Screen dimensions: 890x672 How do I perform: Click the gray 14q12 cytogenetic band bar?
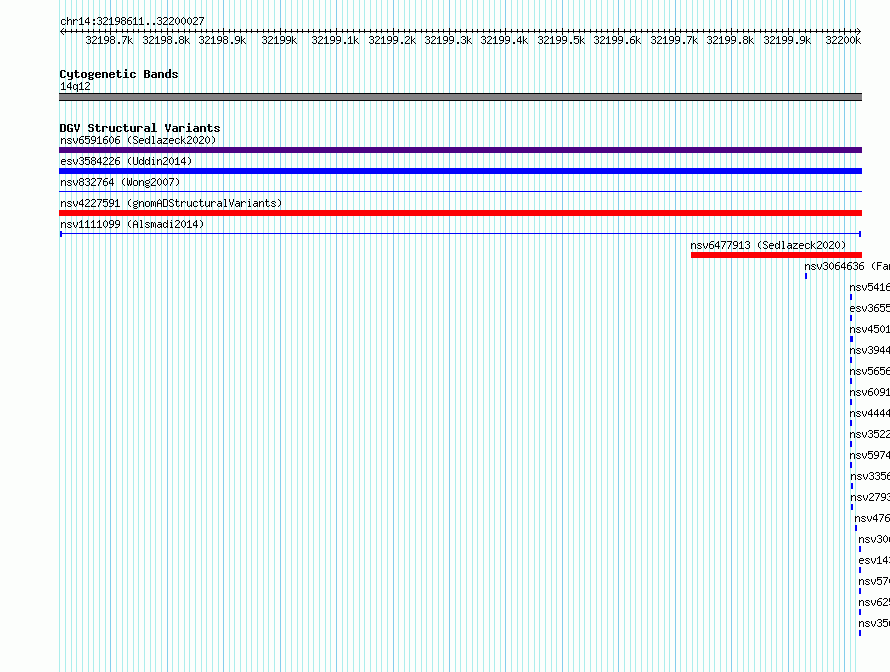460,97
